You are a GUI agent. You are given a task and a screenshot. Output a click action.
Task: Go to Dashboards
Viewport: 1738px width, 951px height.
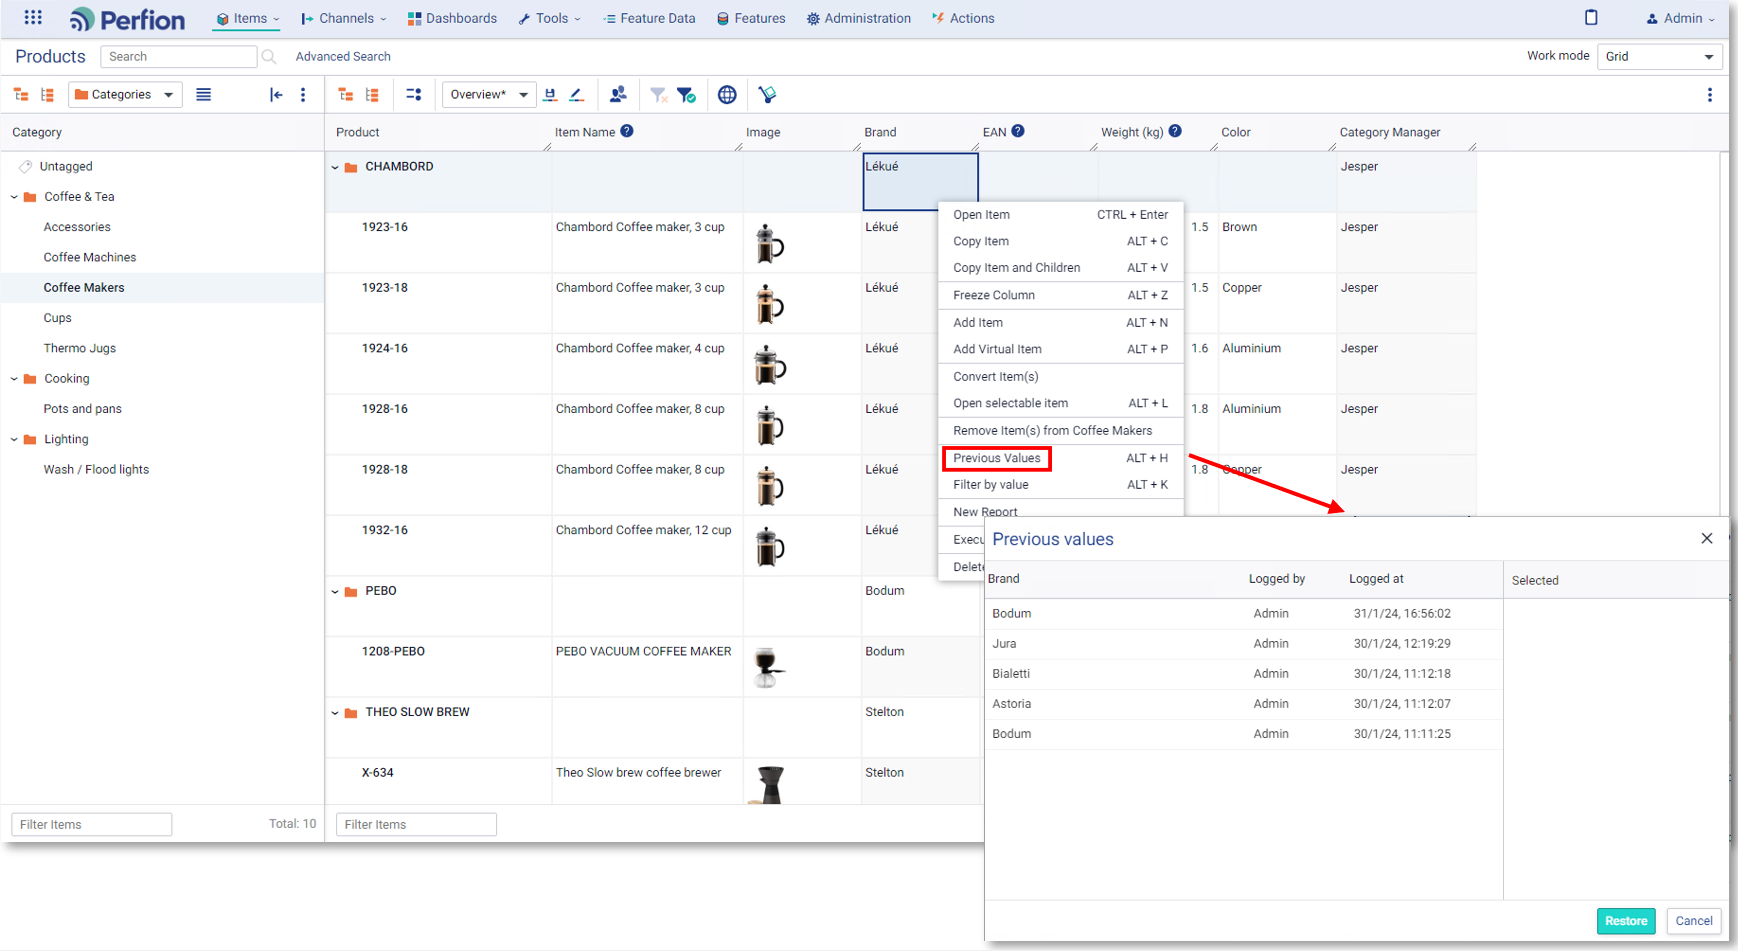pyautogui.click(x=452, y=18)
